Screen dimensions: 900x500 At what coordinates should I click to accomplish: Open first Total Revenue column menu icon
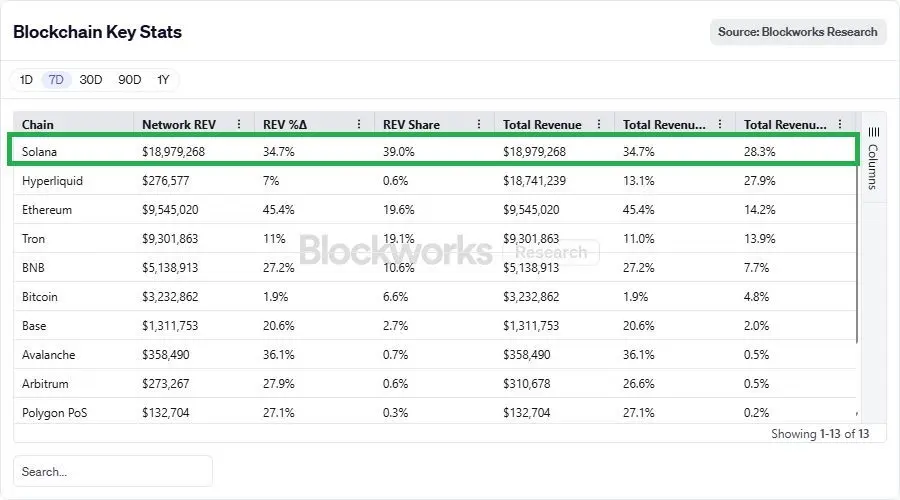[599, 124]
